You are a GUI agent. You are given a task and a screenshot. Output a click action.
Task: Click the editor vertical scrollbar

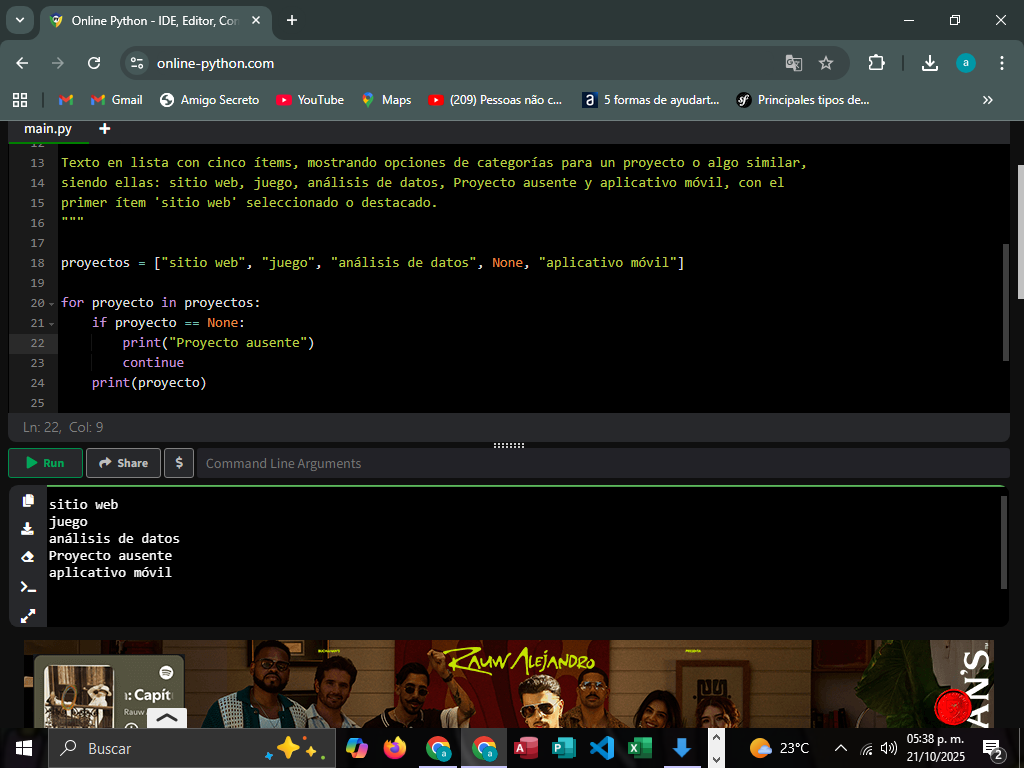coord(1005,300)
